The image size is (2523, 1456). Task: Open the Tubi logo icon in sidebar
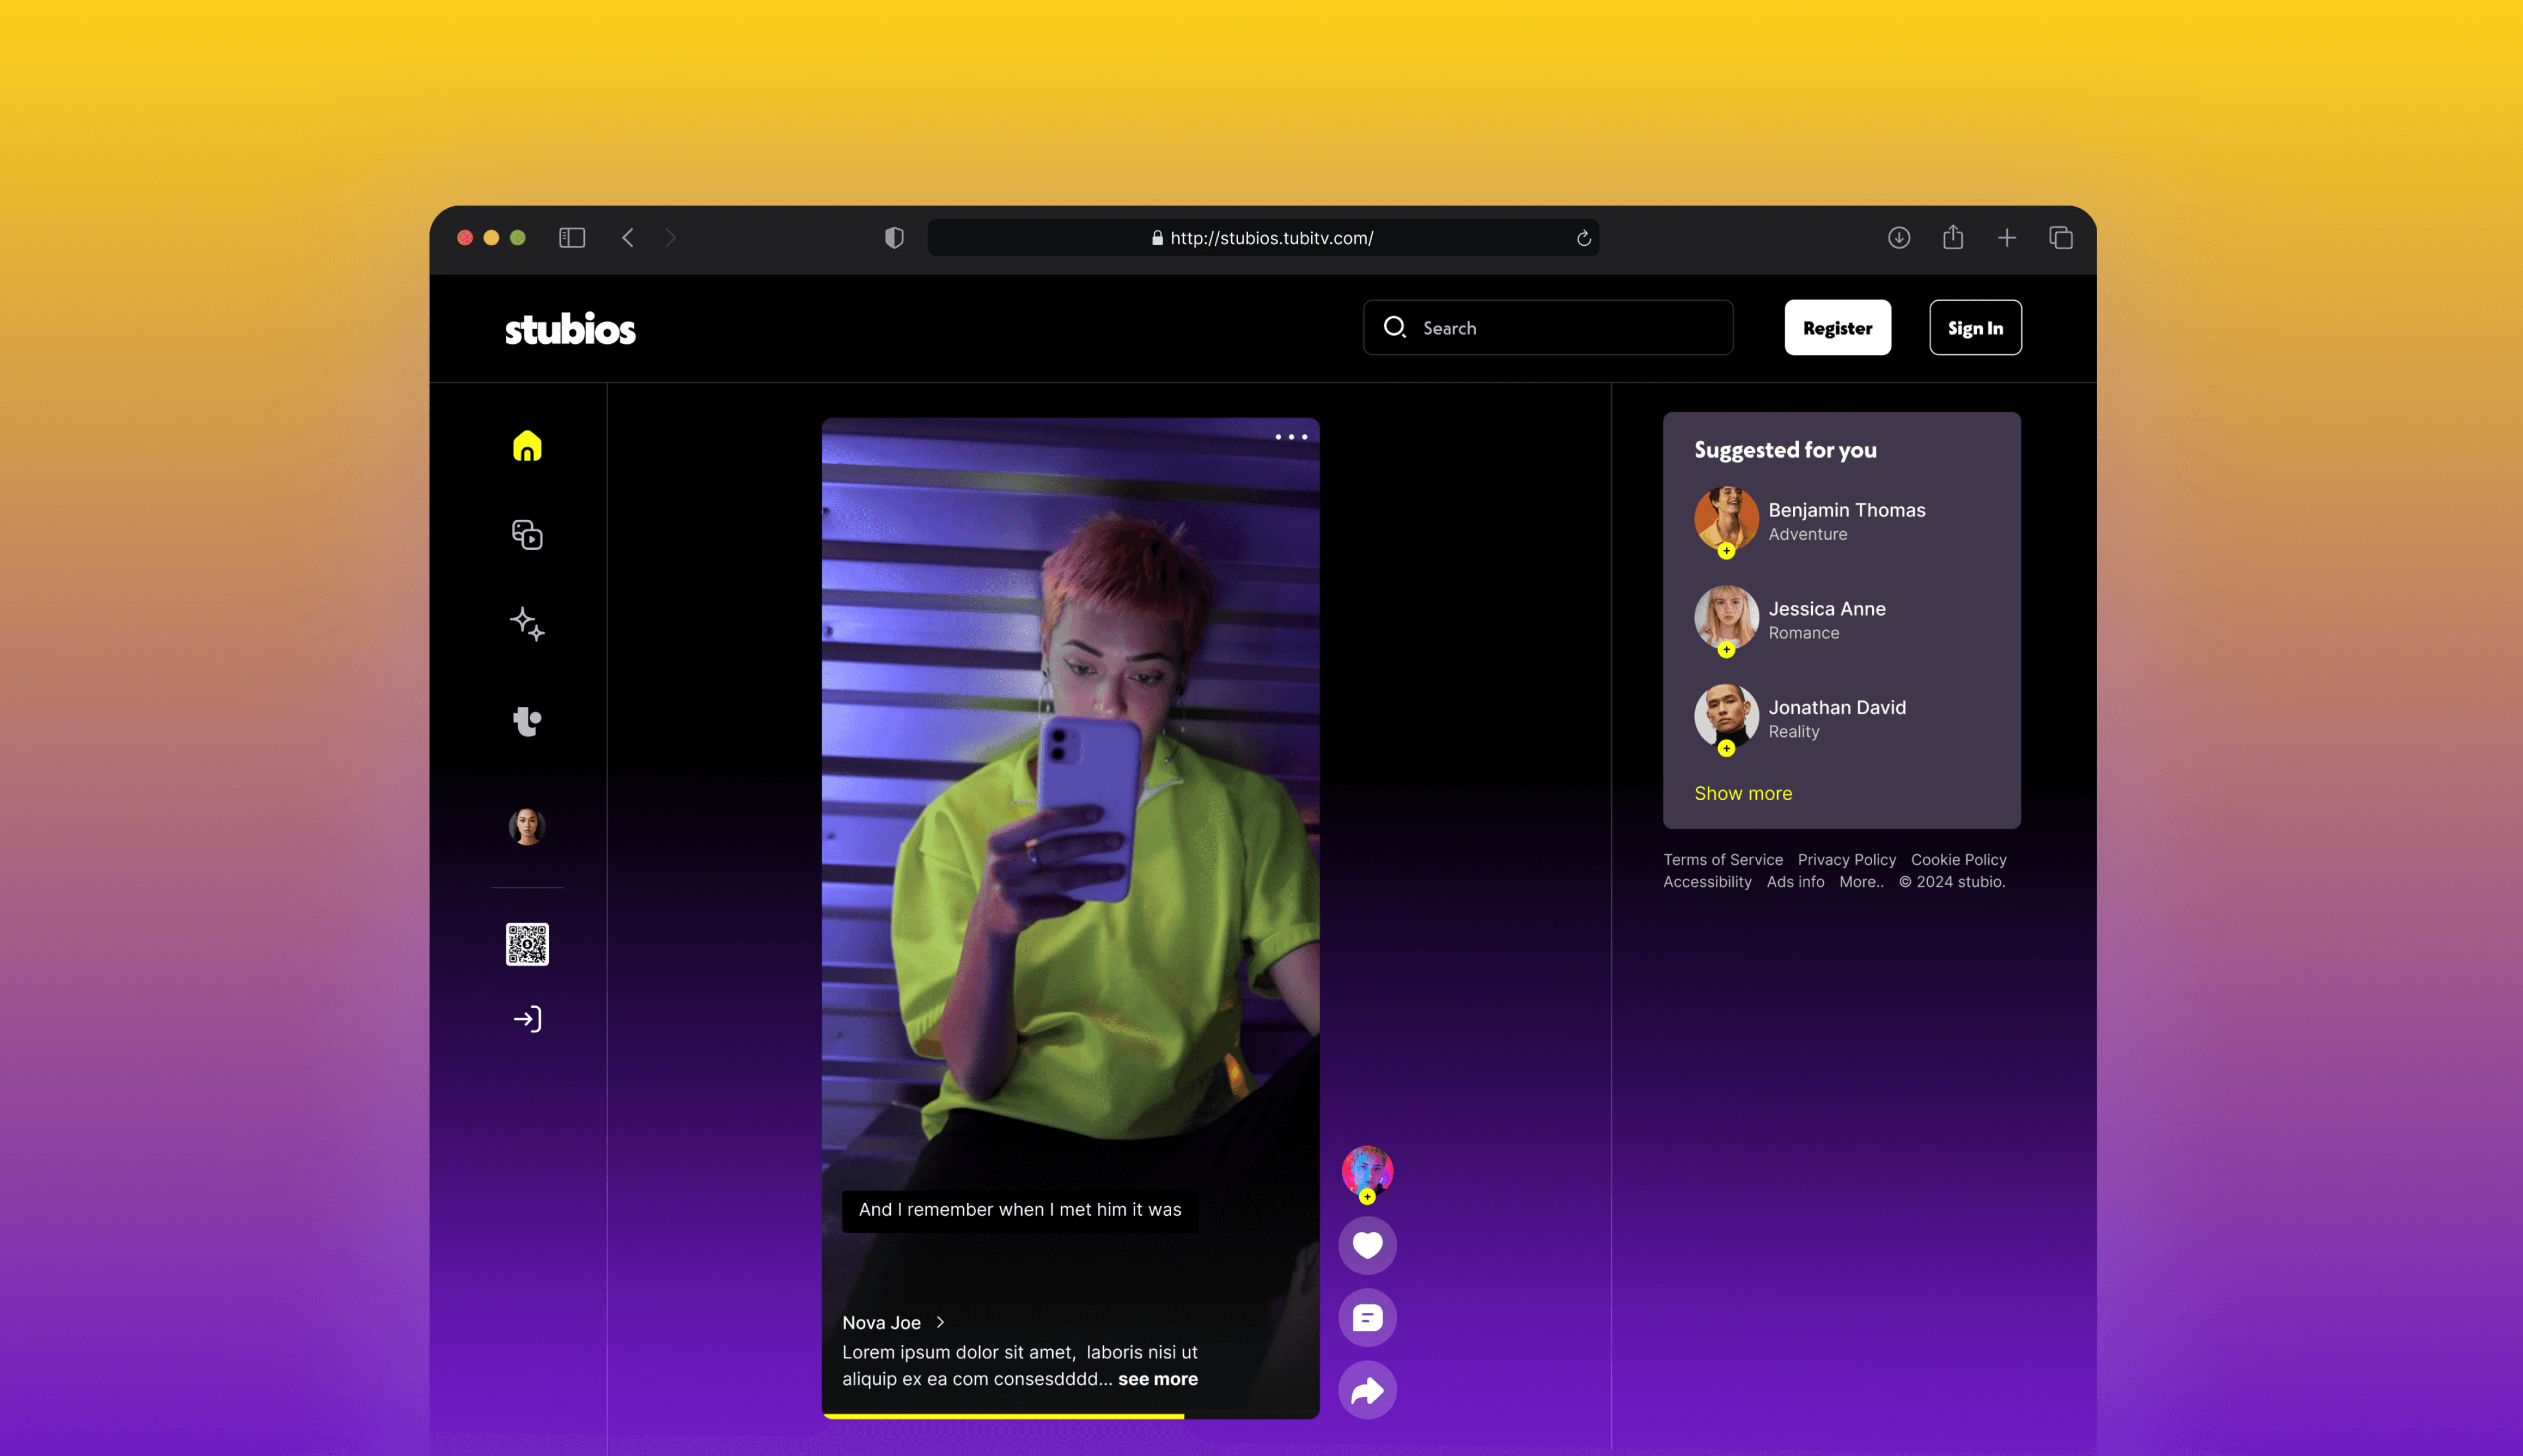pos(527,721)
